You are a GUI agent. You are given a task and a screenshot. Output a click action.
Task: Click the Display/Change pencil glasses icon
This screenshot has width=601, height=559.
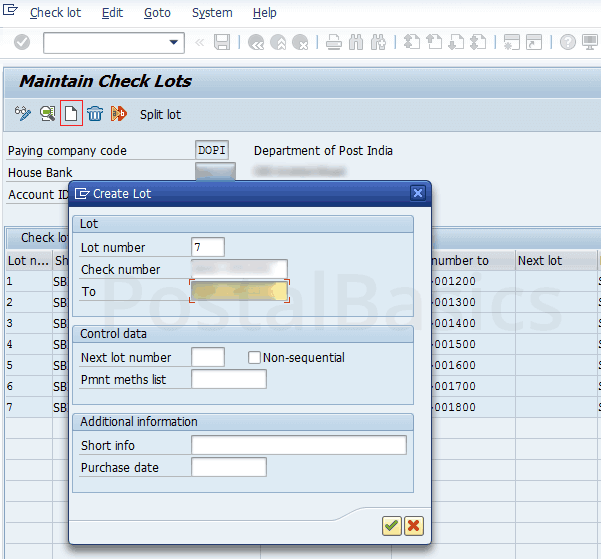(x=23, y=114)
